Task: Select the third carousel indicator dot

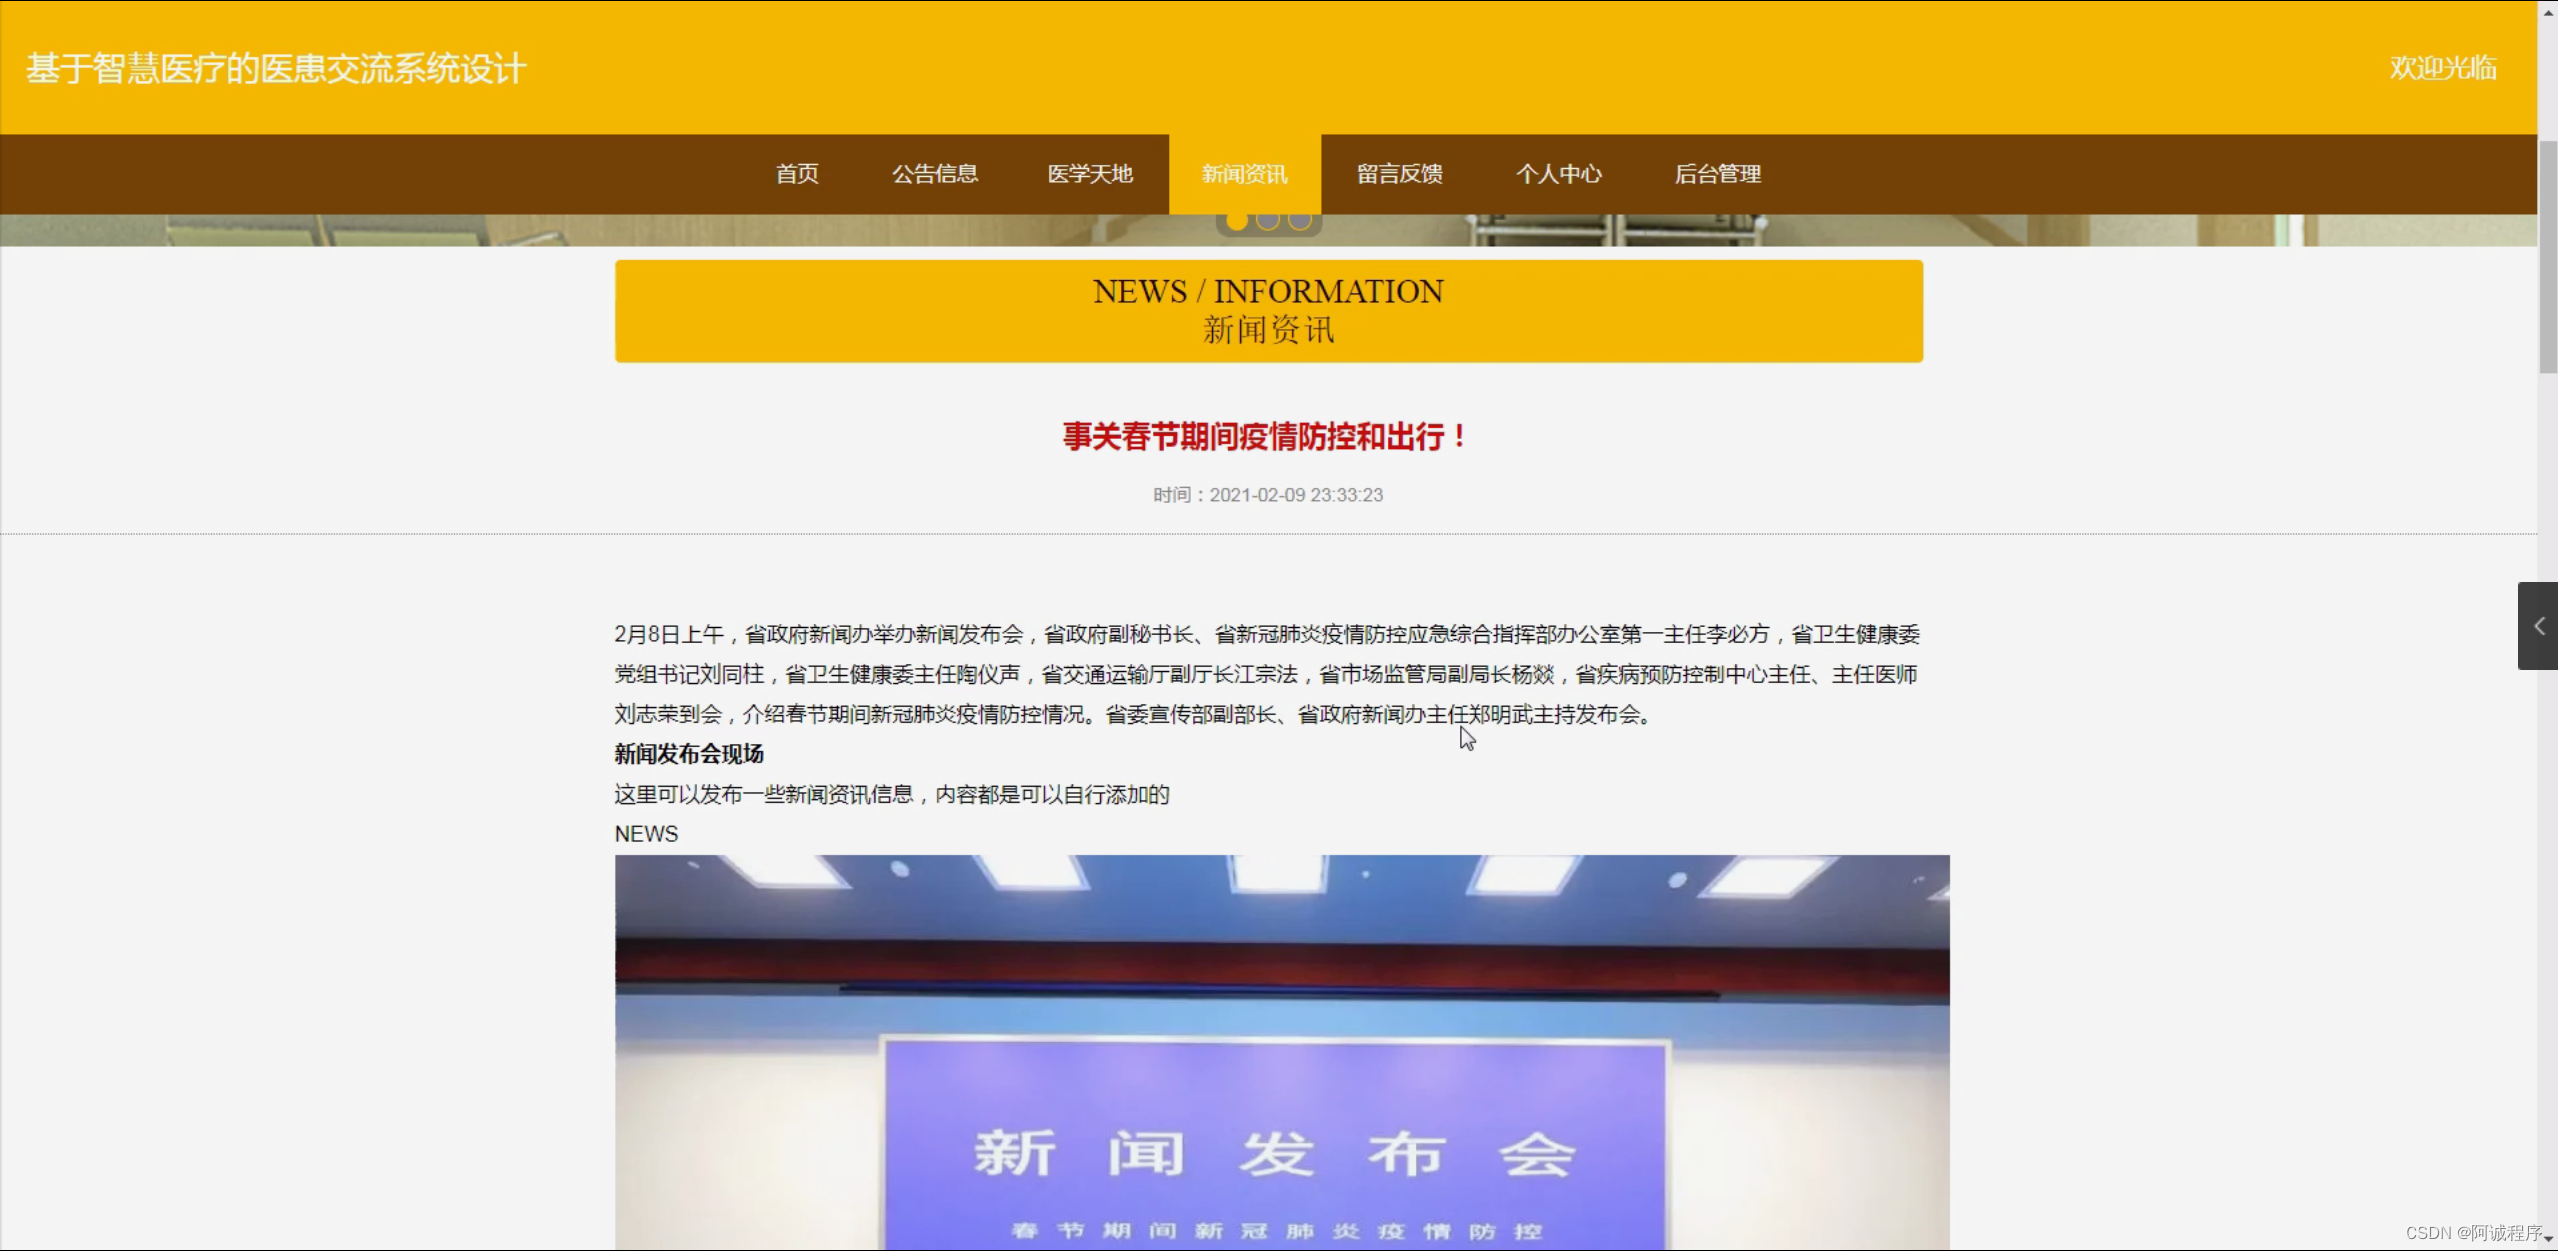Action: pos(1299,221)
